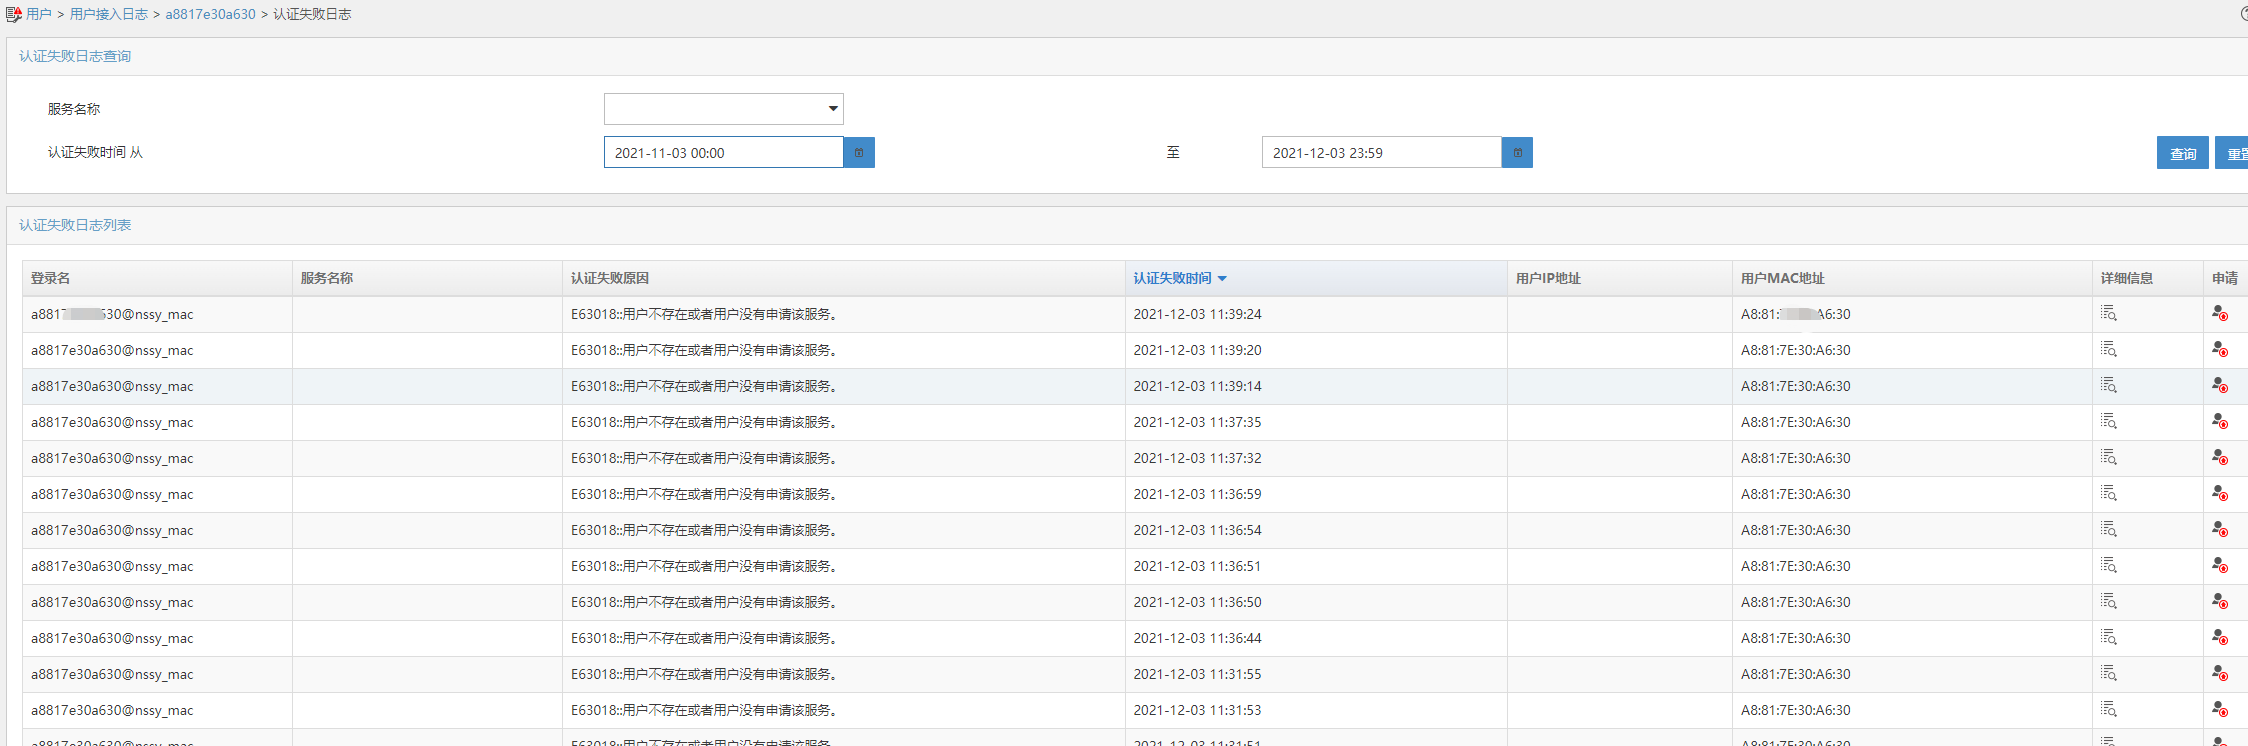The image size is (2248, 746).
Task: Open details for the 11:37:35 failure row
Action: point(2108,421)
